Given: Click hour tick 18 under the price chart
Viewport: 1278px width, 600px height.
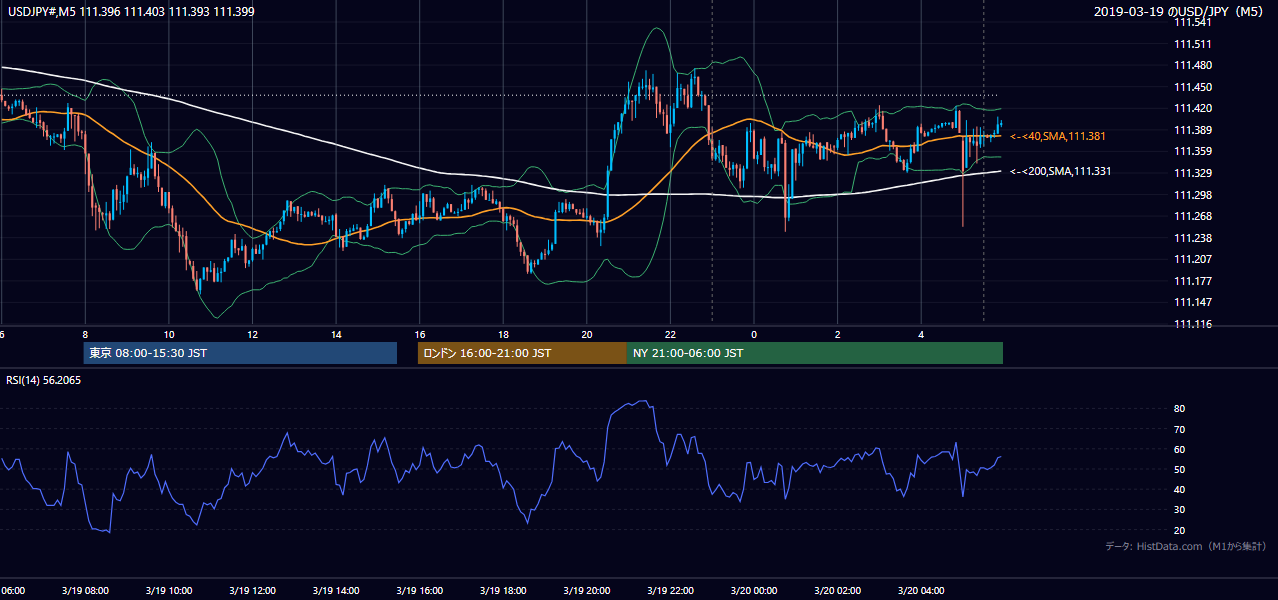Looking at the screenshot, I should coord(503,334).
